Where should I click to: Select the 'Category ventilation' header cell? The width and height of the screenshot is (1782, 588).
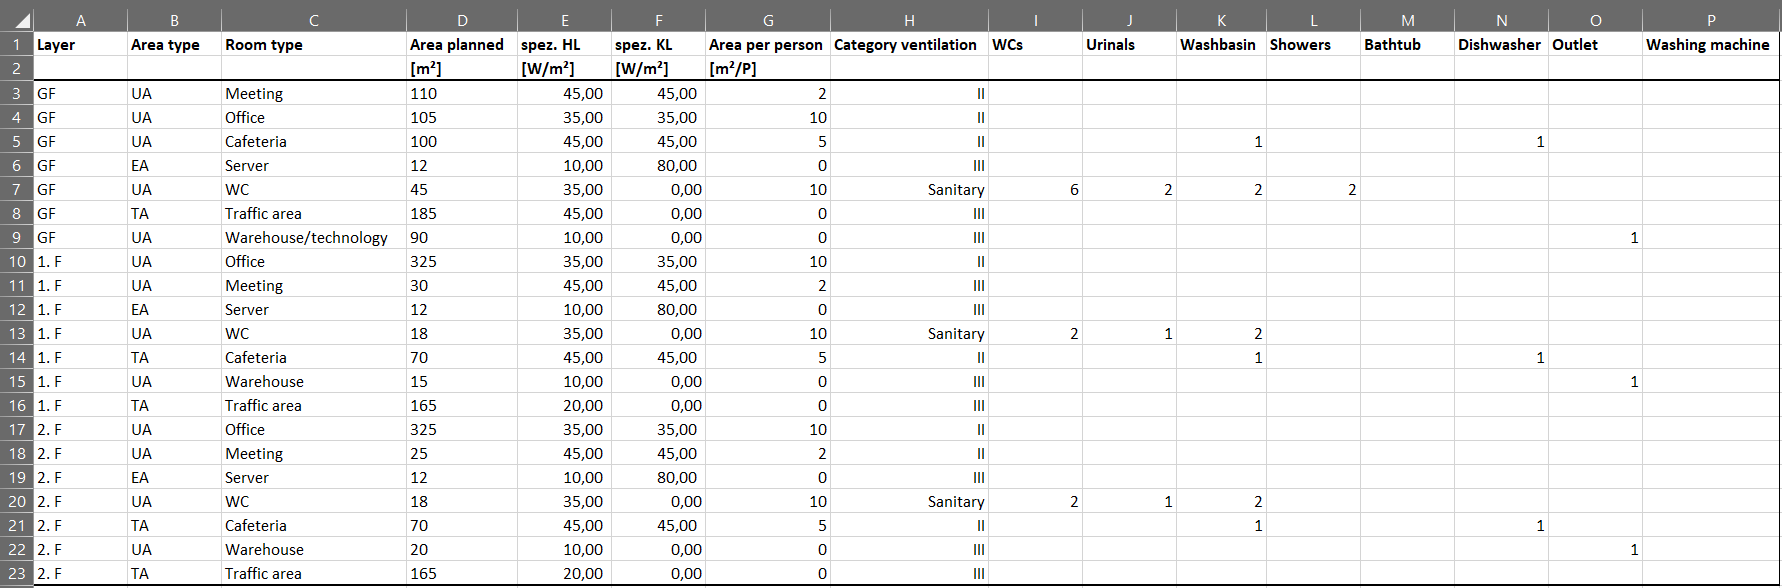[x=908, y=45]
